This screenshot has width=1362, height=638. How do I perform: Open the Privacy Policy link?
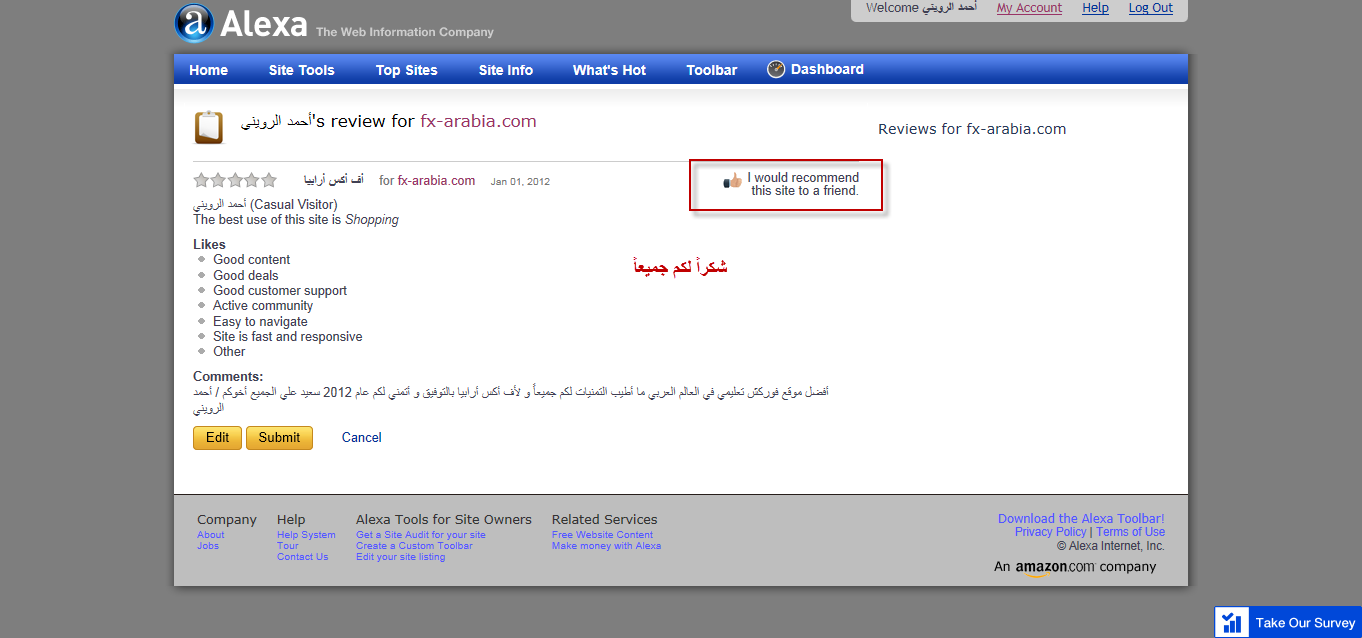click(1050, 532)
